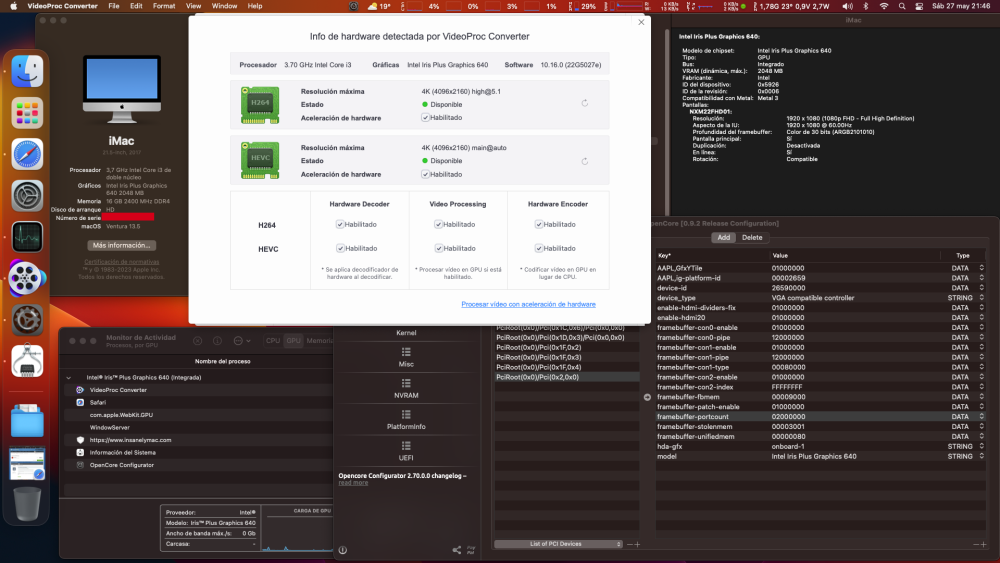Screen dimensions: 1000x563
Task: Open the UEFI section in OpenCore Configurator
Action: [406, 451]
